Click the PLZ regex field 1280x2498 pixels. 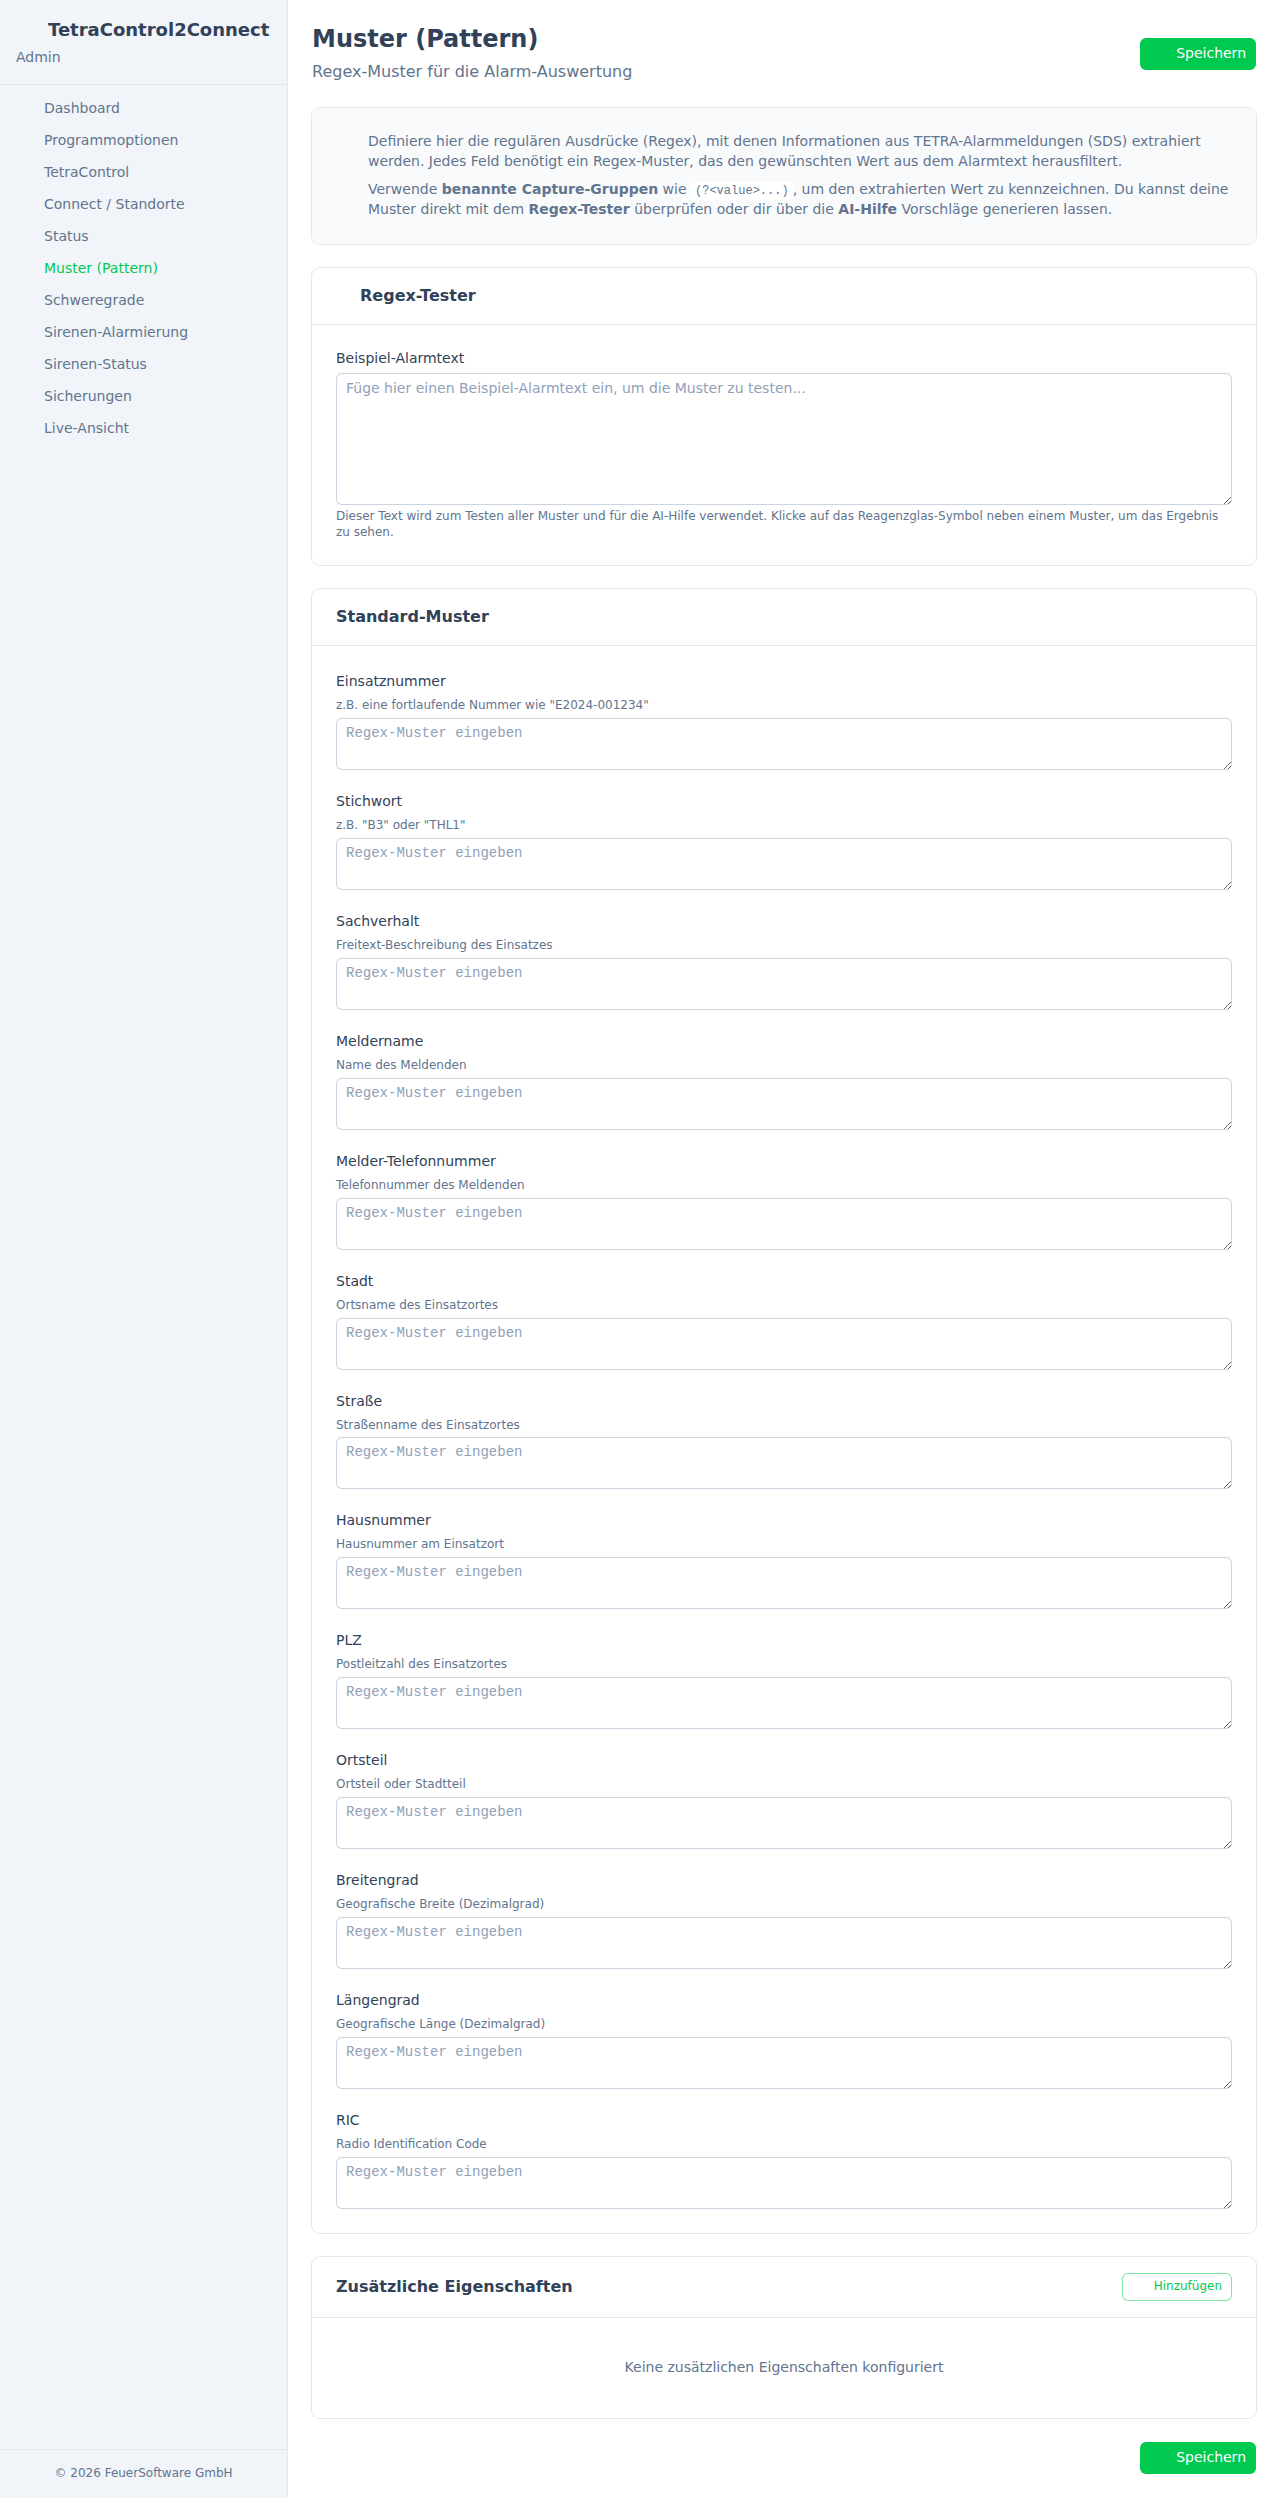tap(783, 1703)
